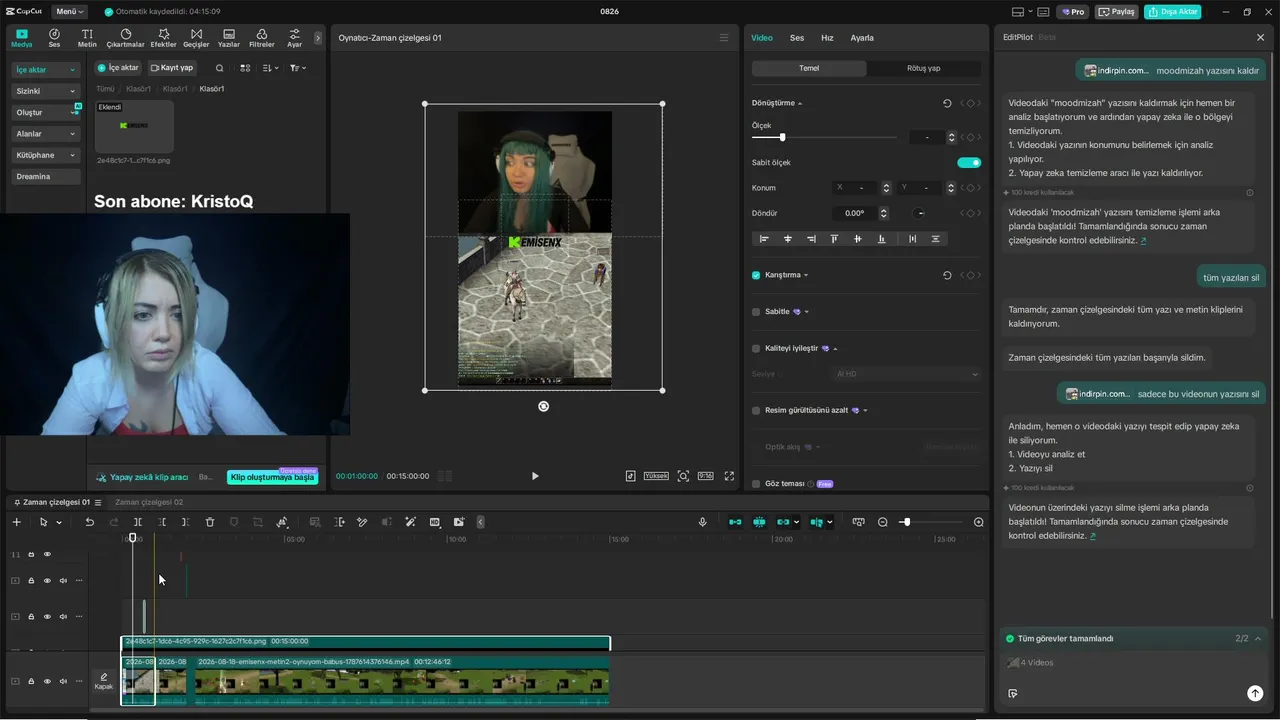Zoom out the timeline with minus magnifier

coord(883,522)
